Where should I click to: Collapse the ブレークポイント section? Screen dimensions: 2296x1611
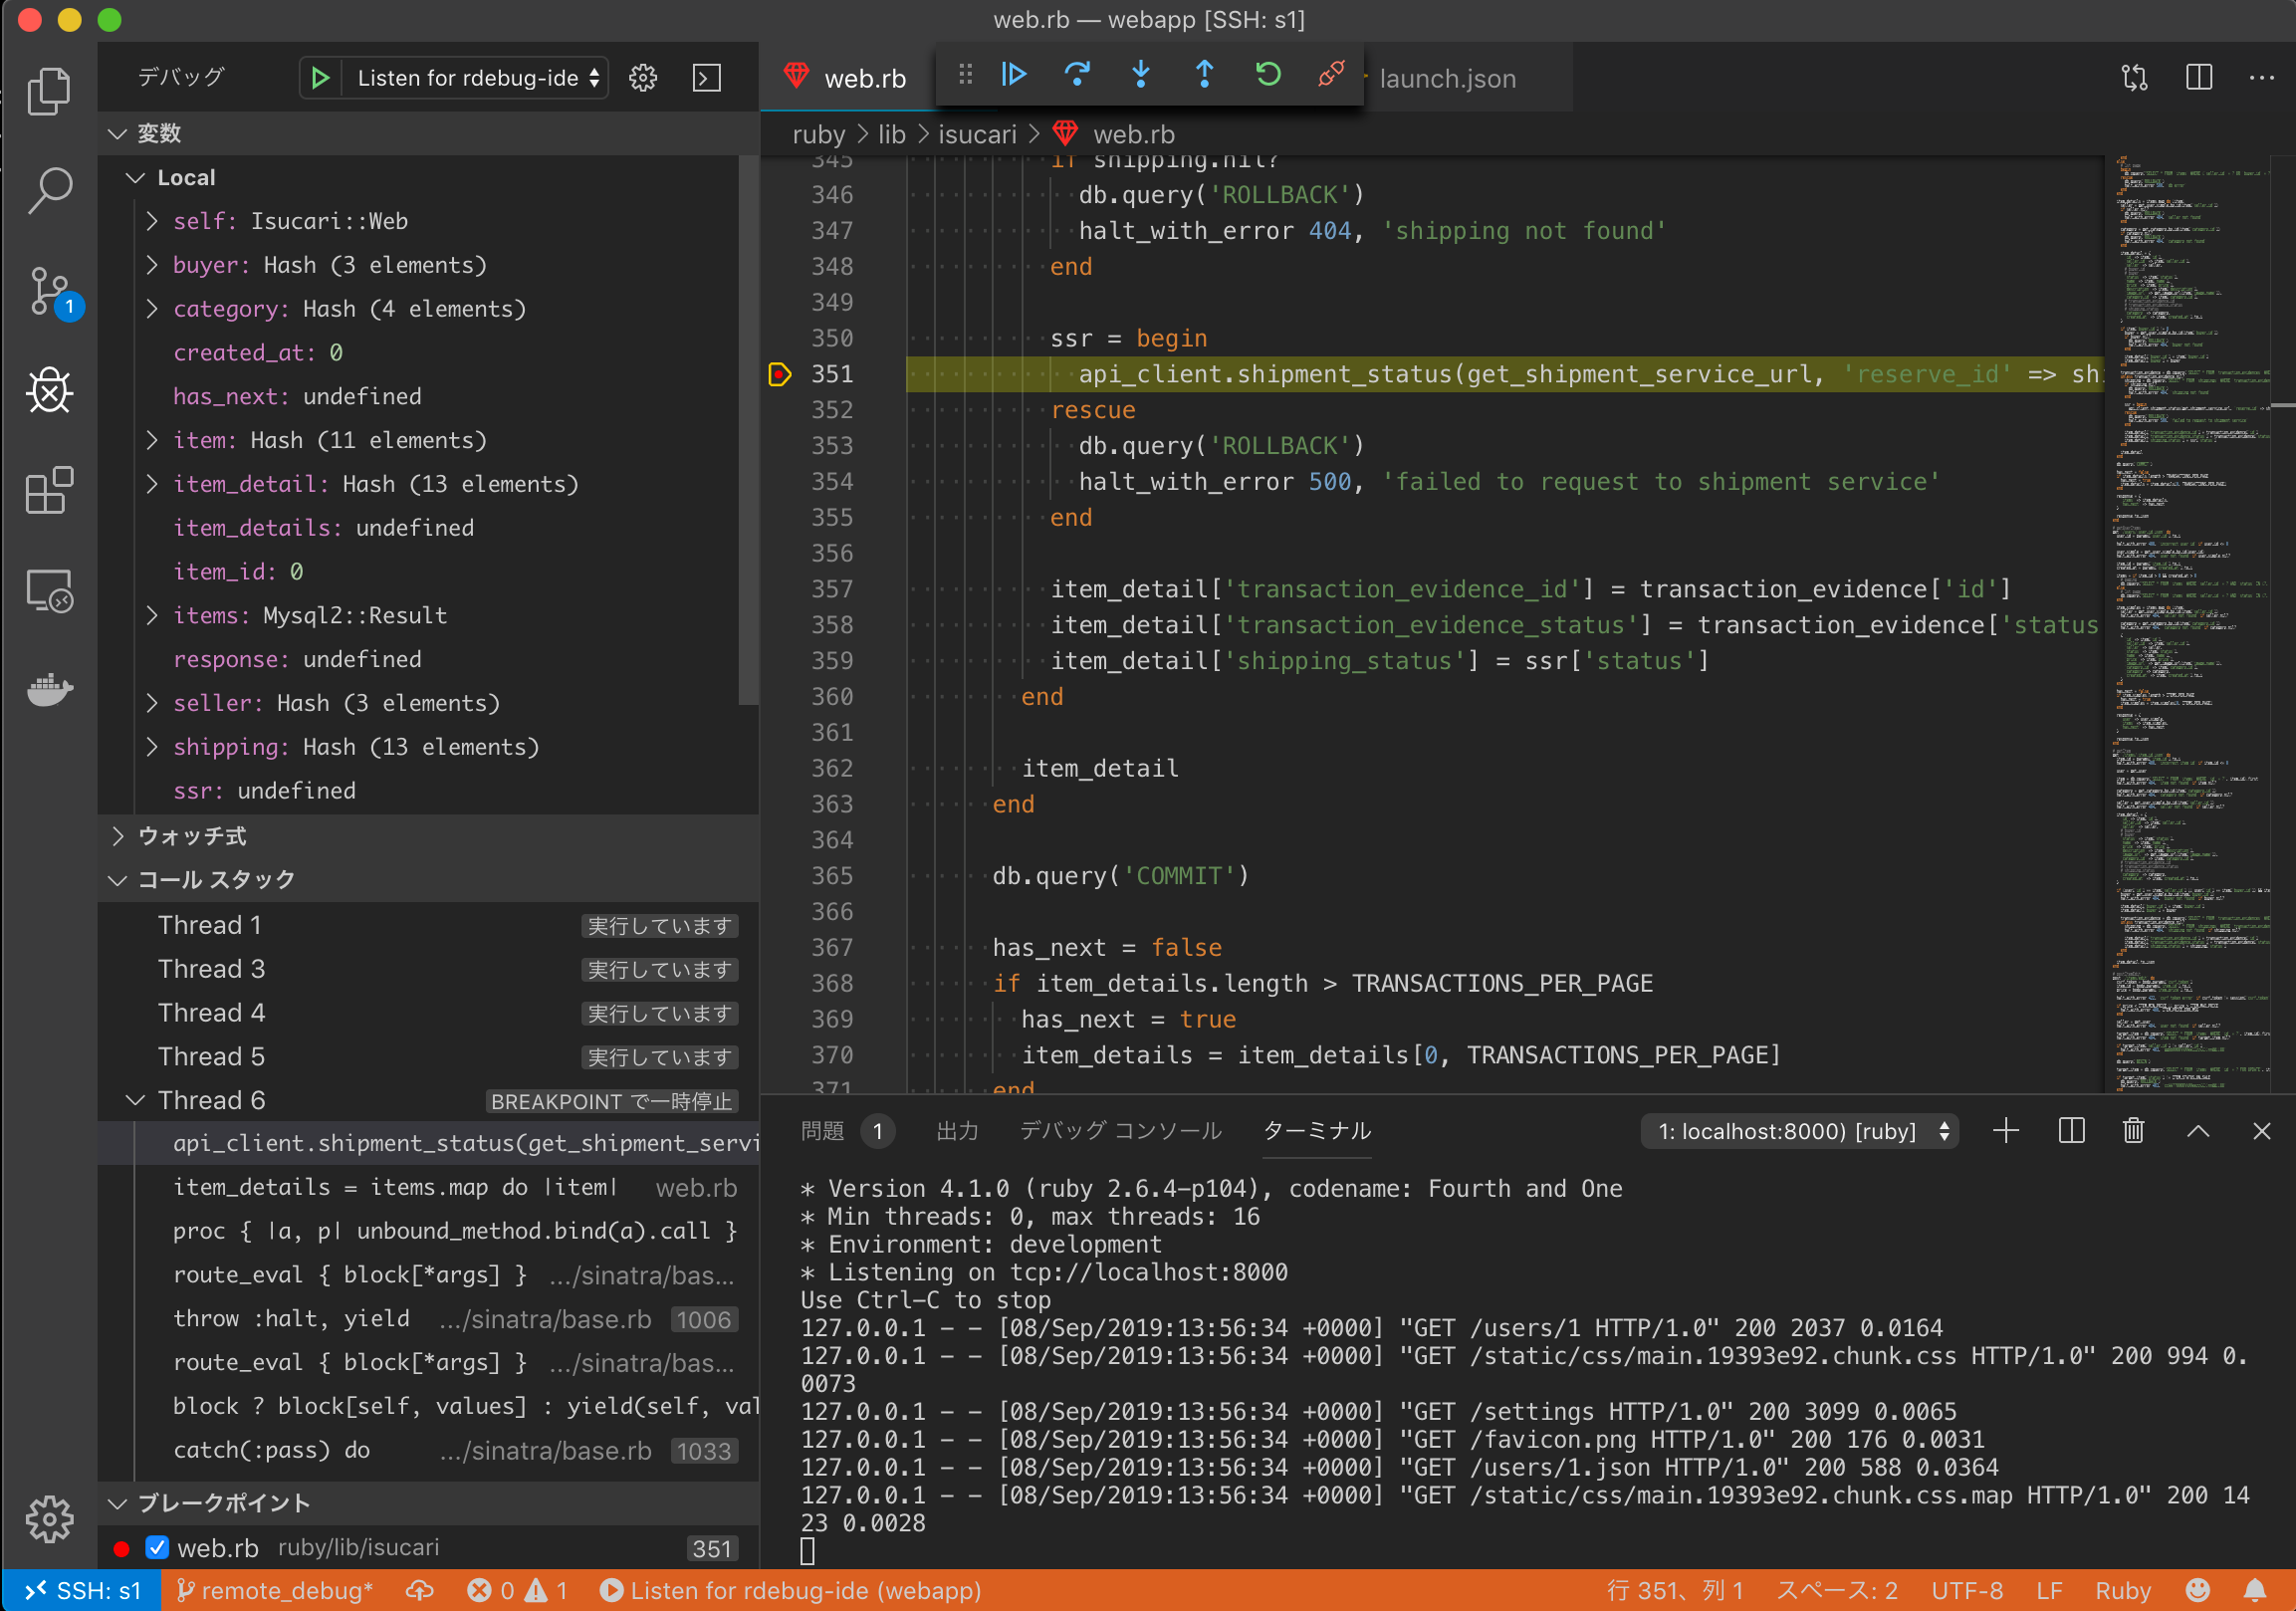117,1503
